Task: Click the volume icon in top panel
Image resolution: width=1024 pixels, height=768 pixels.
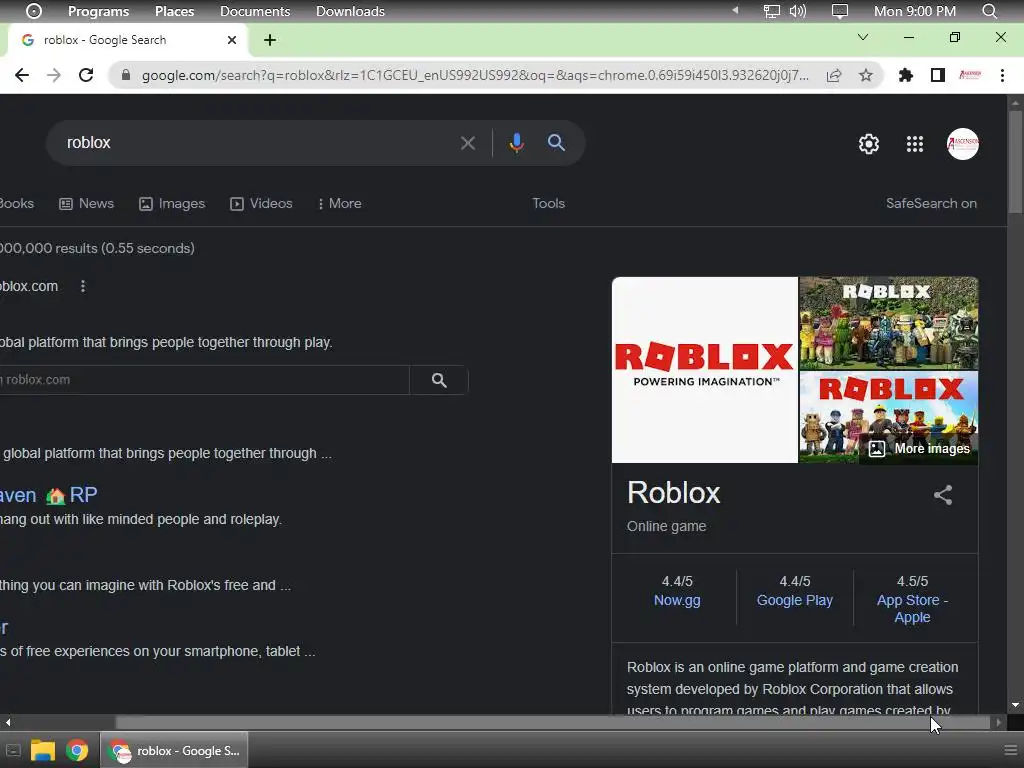Action: click(x=797, y=11)
